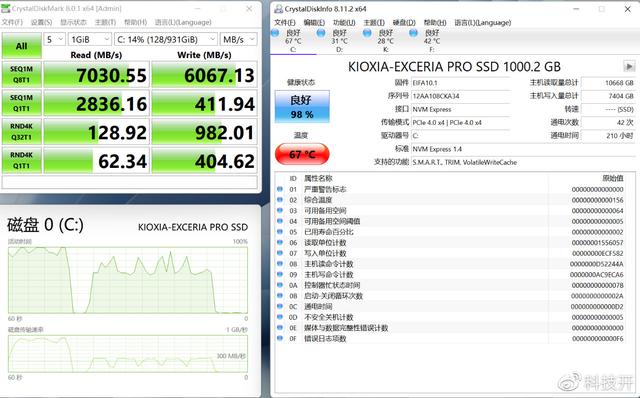Start the SEQ1M Q1T1 test
The width and height of the screenshot is (640, 398).
coord(22,103)
